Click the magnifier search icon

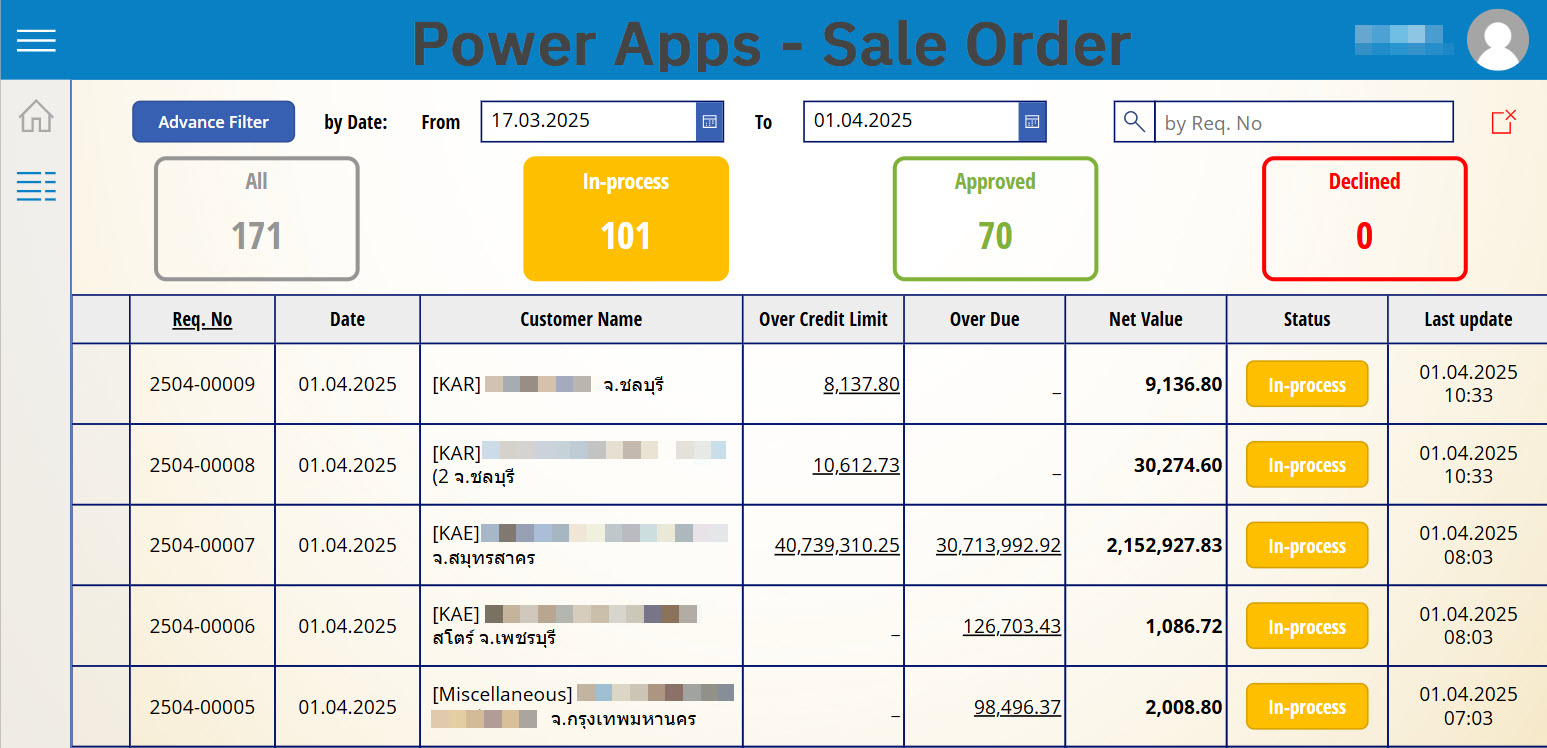[1134, 122]
